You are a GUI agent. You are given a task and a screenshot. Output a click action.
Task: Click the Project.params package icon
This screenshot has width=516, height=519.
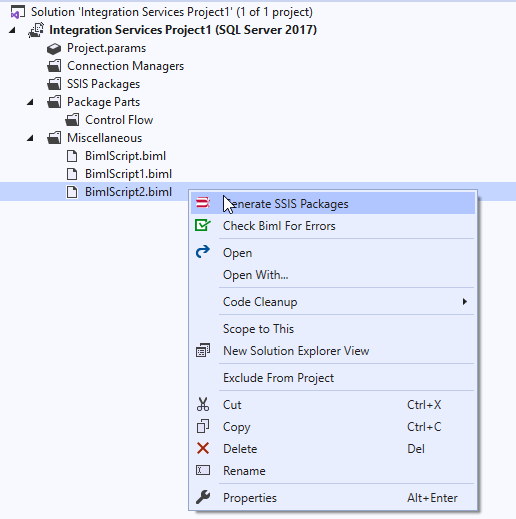point(54,48)
